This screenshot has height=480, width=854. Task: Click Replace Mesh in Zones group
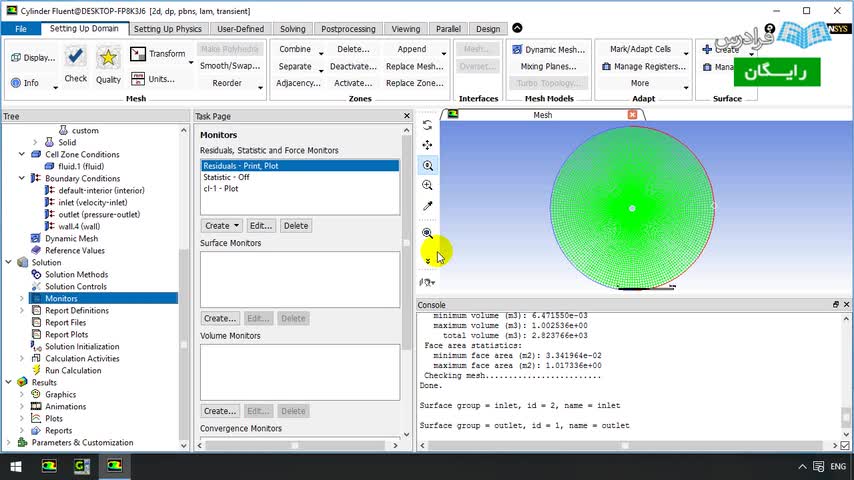pos(414,66)
